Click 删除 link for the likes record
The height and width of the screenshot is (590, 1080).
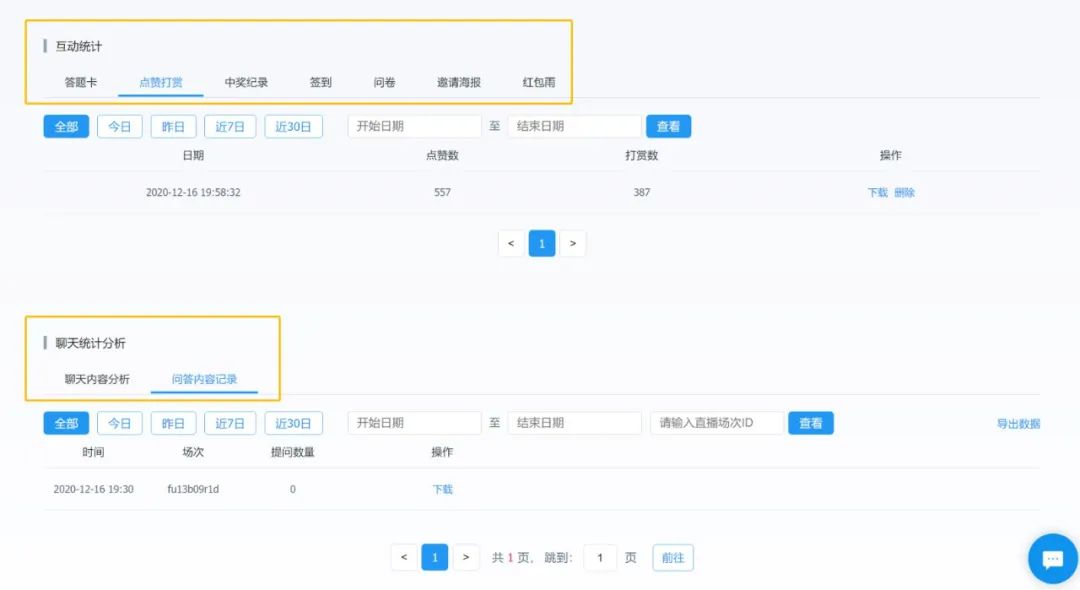[904, 192]
